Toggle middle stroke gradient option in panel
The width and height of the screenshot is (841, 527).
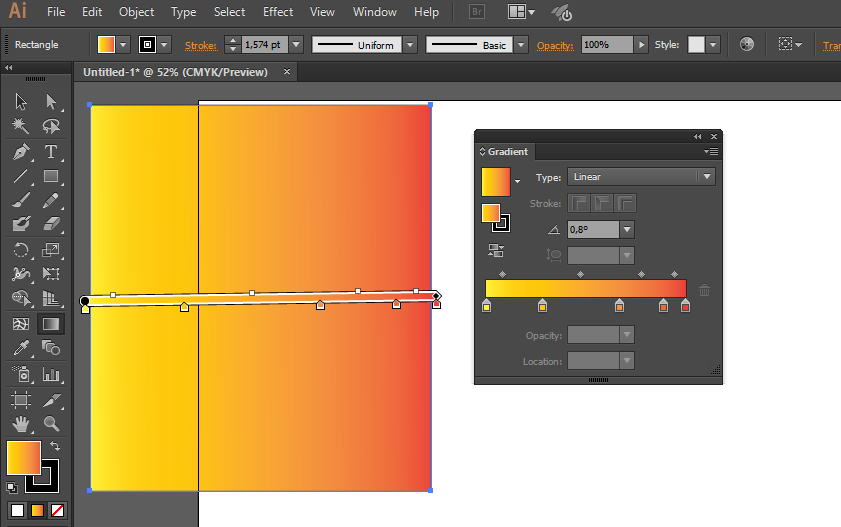click(602, 203)
